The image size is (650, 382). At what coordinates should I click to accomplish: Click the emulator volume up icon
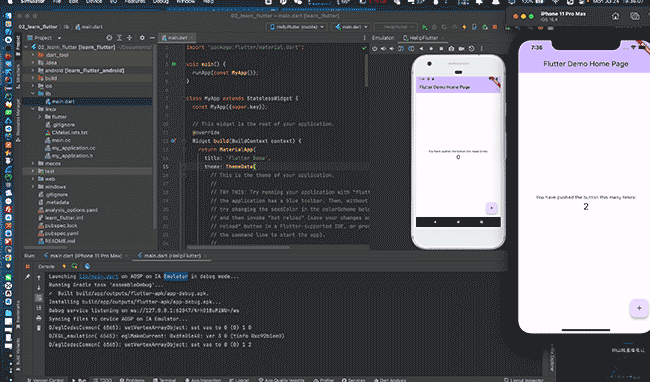tap(383, 48)
